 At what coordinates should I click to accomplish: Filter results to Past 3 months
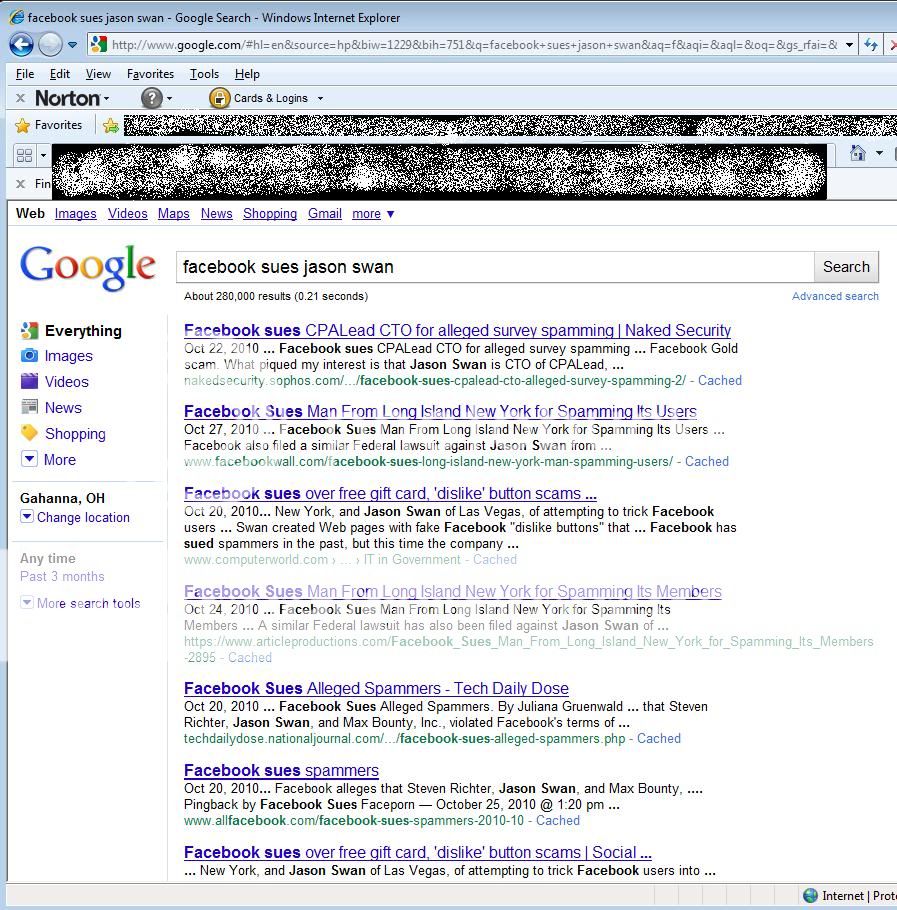tap(62, 576)
